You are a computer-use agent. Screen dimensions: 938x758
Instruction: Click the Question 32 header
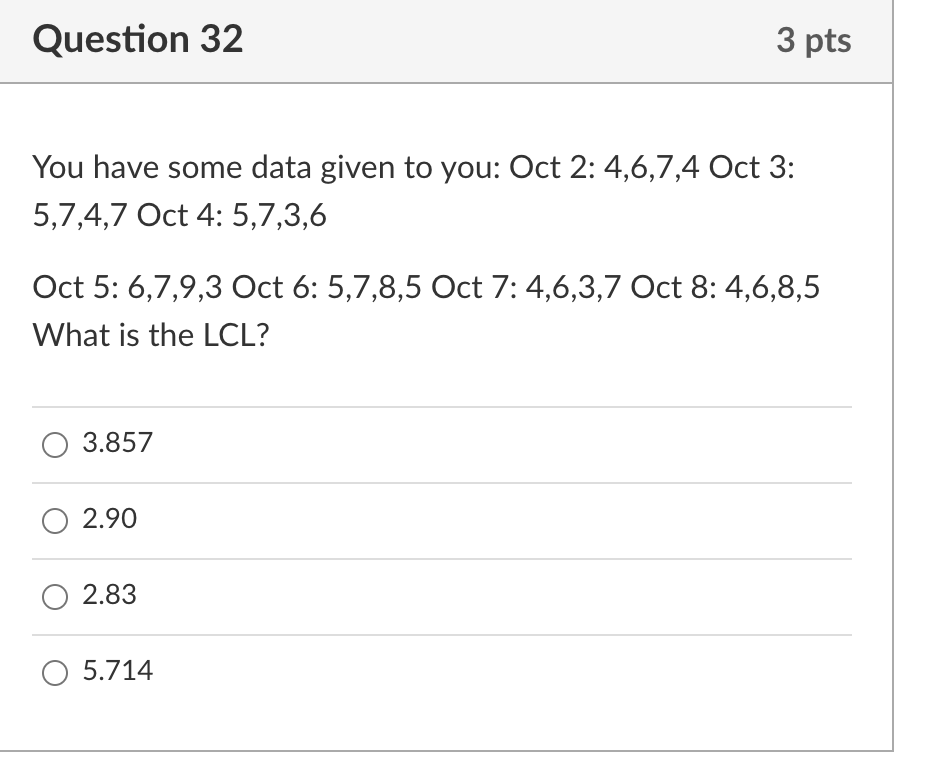pyautogui.click(x=137, y=40)
